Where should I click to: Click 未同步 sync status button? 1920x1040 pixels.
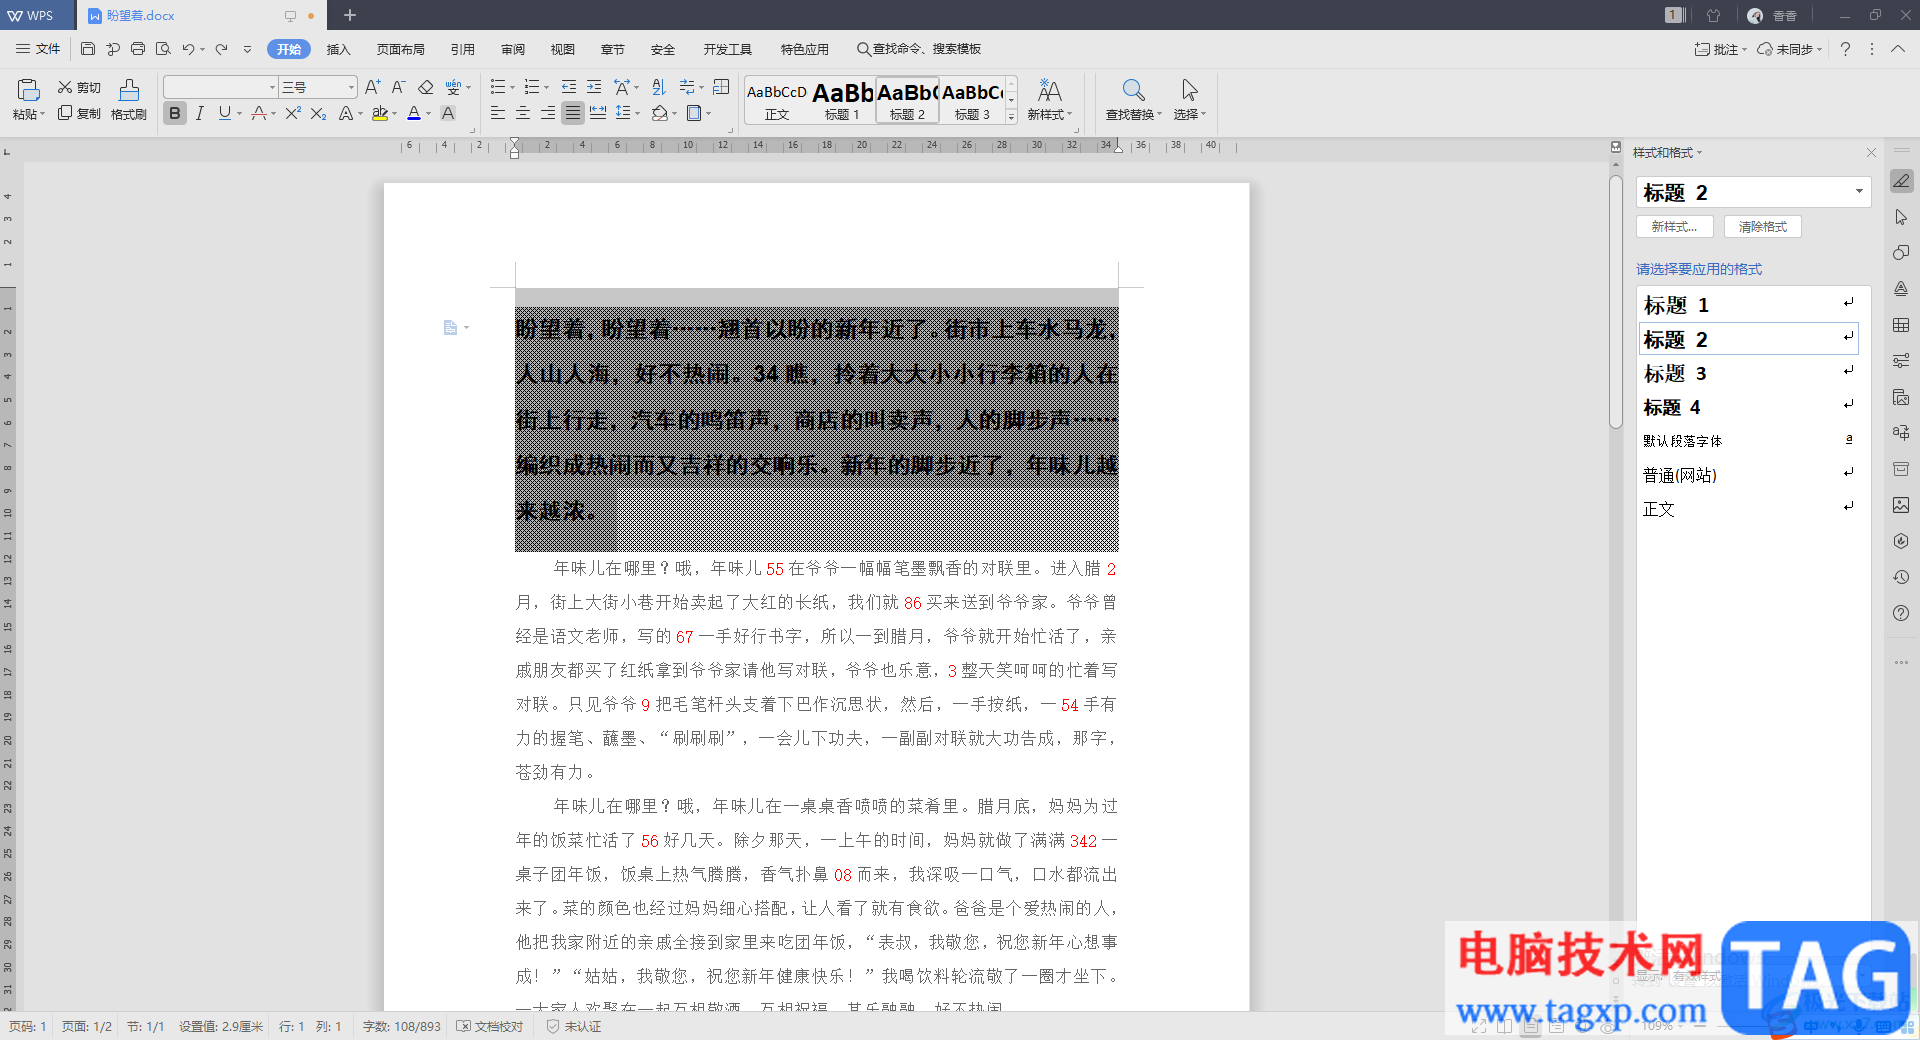1790,49
